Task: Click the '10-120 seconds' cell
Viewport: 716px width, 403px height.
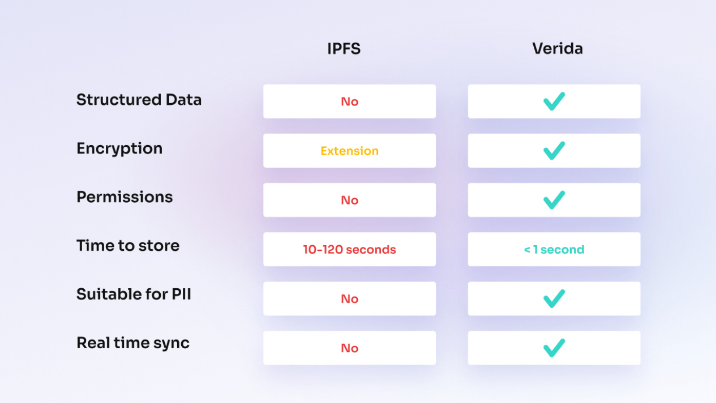Action: 349,249
